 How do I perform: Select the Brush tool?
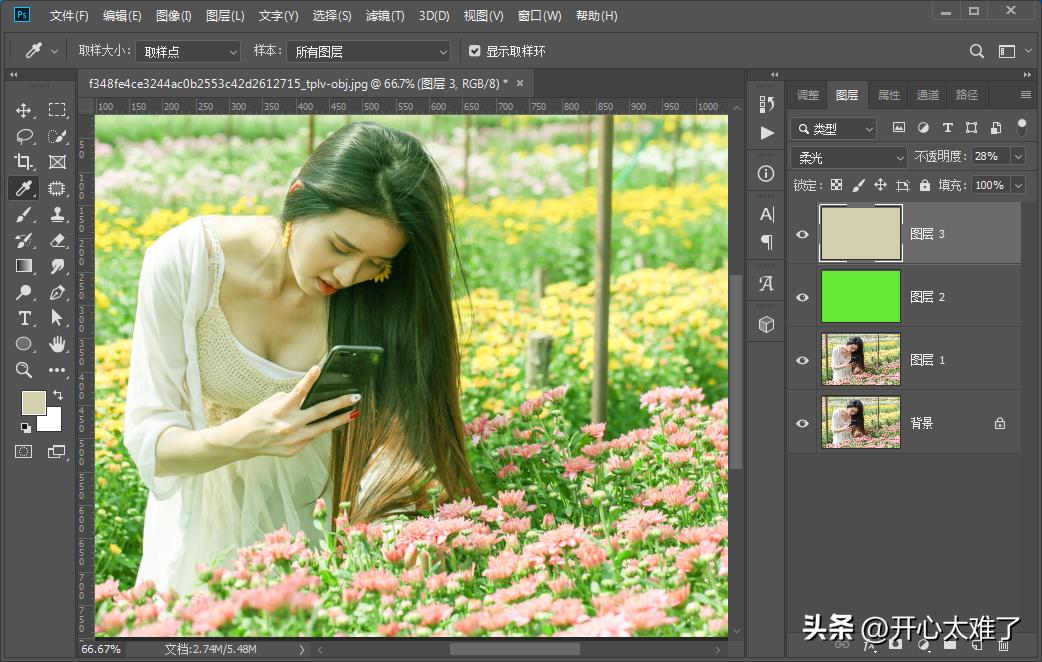(25, 214)
